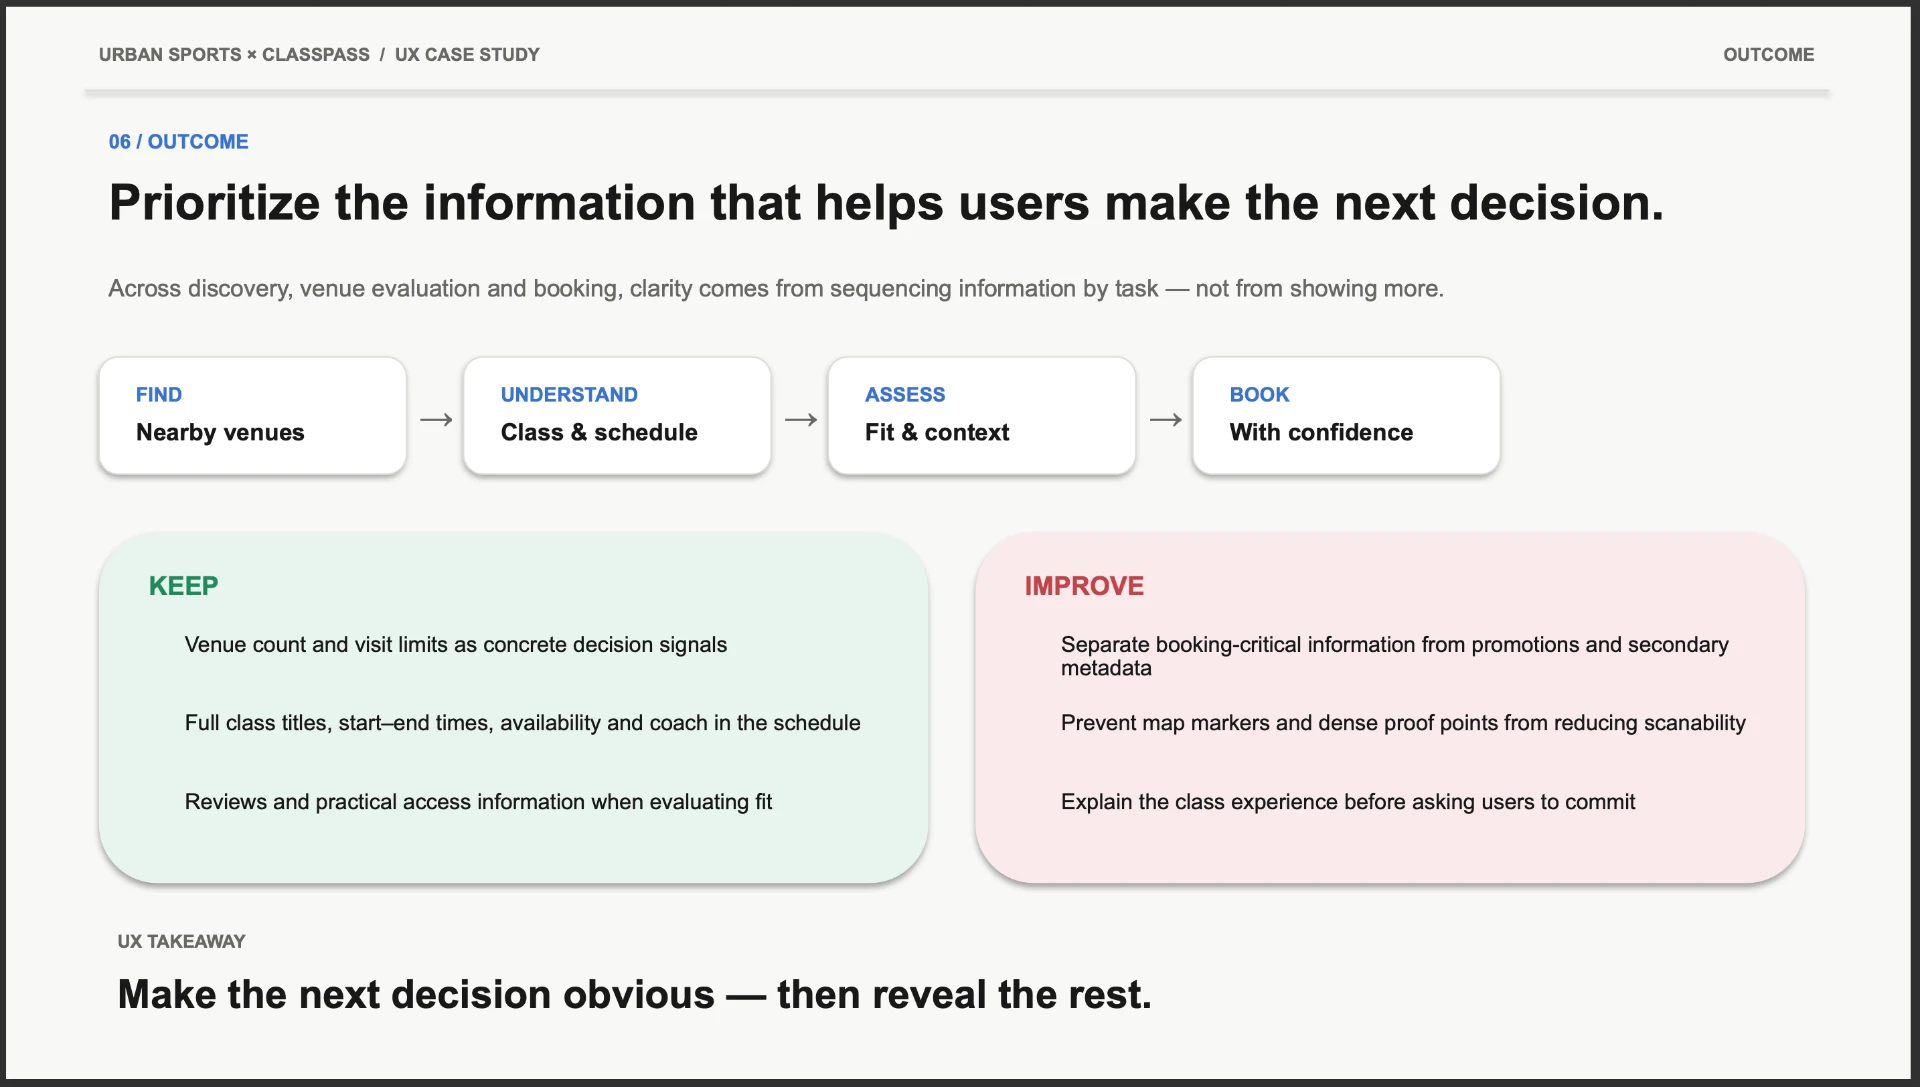Click 'UX CASE STUDY' in the header
The image size is (1920, 1087).
tap(467, 55)
